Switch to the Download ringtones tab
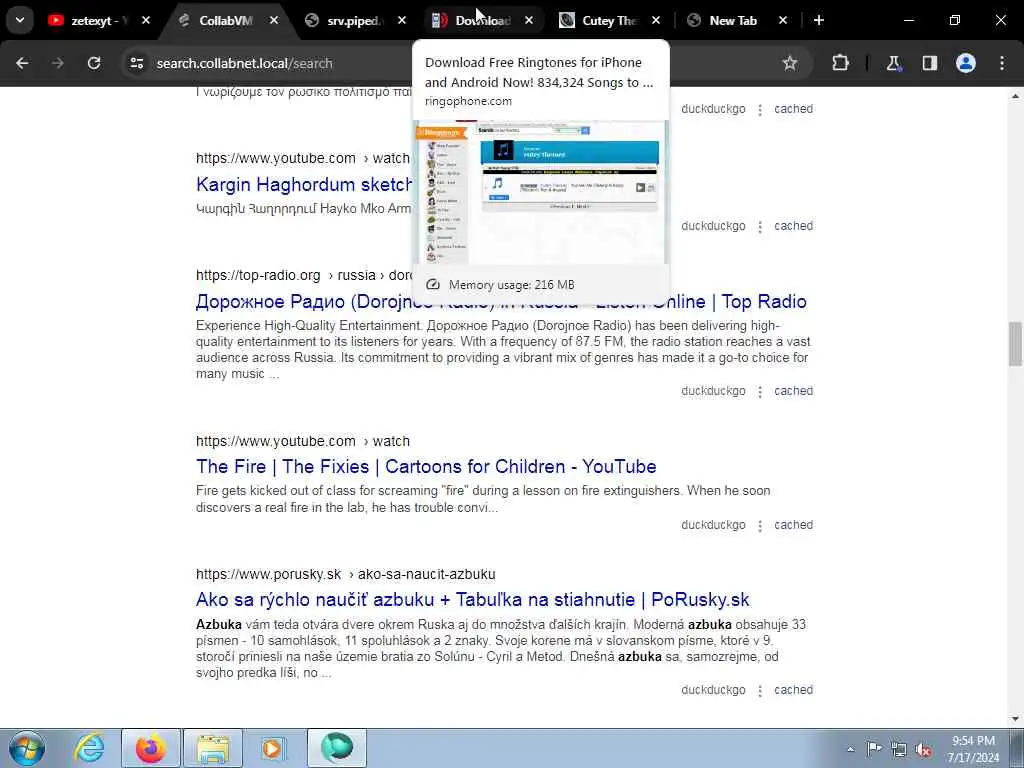 coord(482,21)
